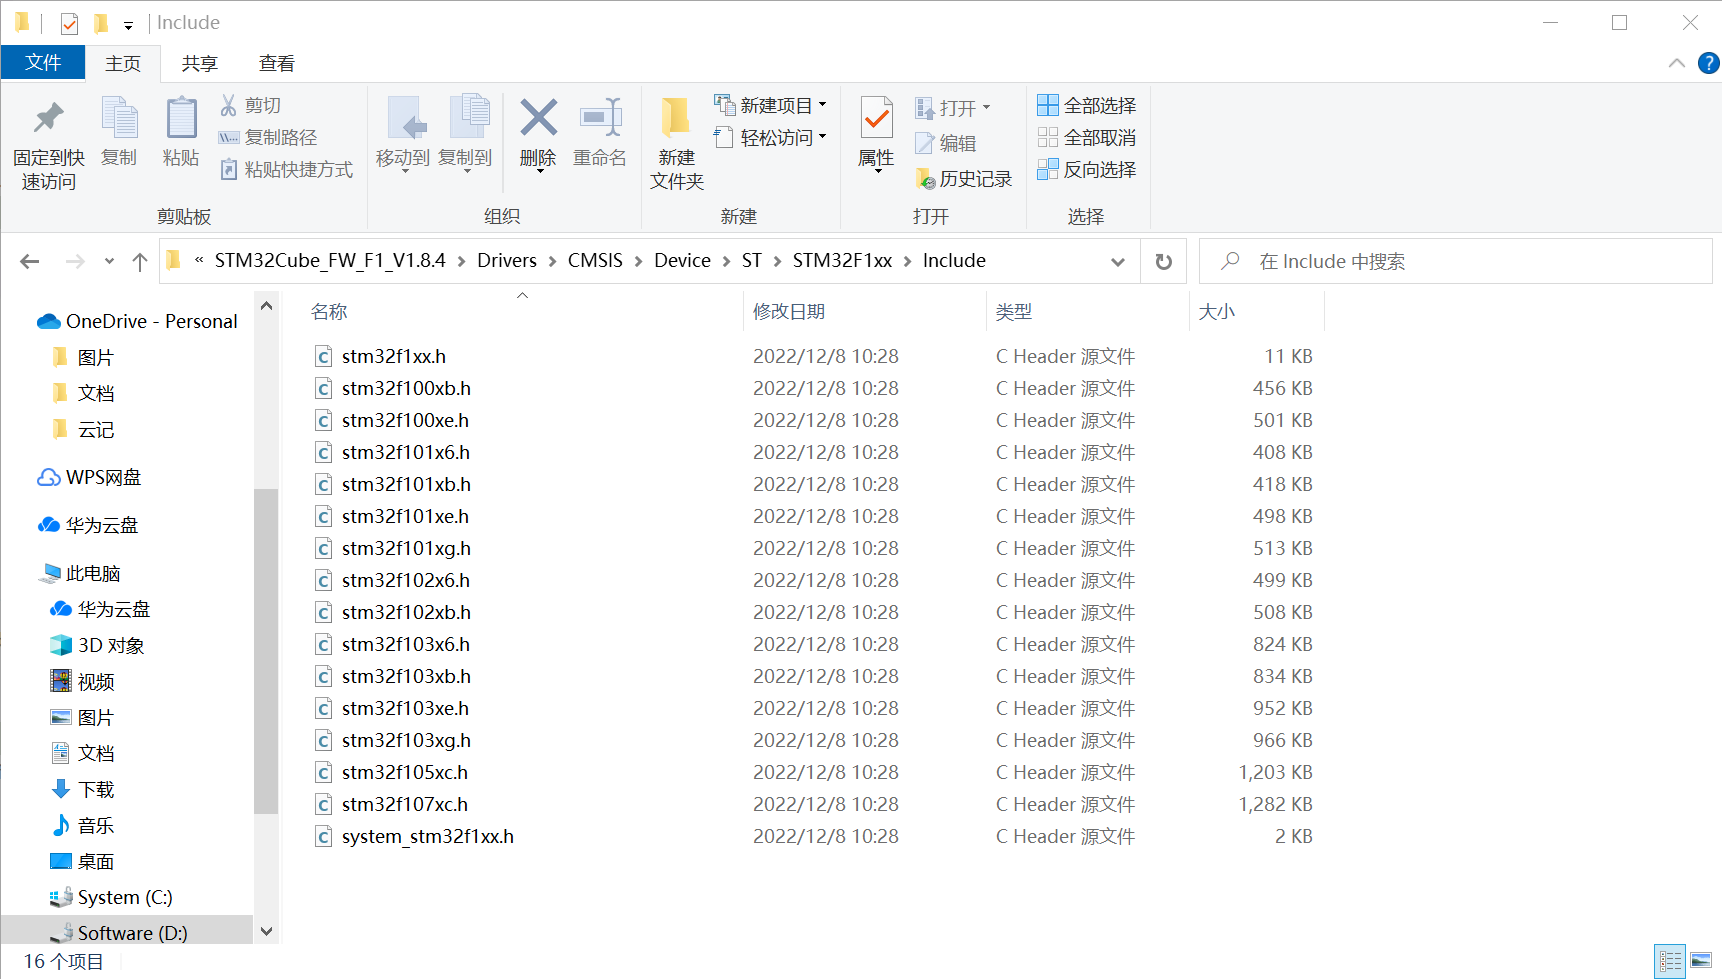This screenshot has width=1722, height=979.
Task: Open 3D 对象 in the navigation pane
Action: point(98,645)
